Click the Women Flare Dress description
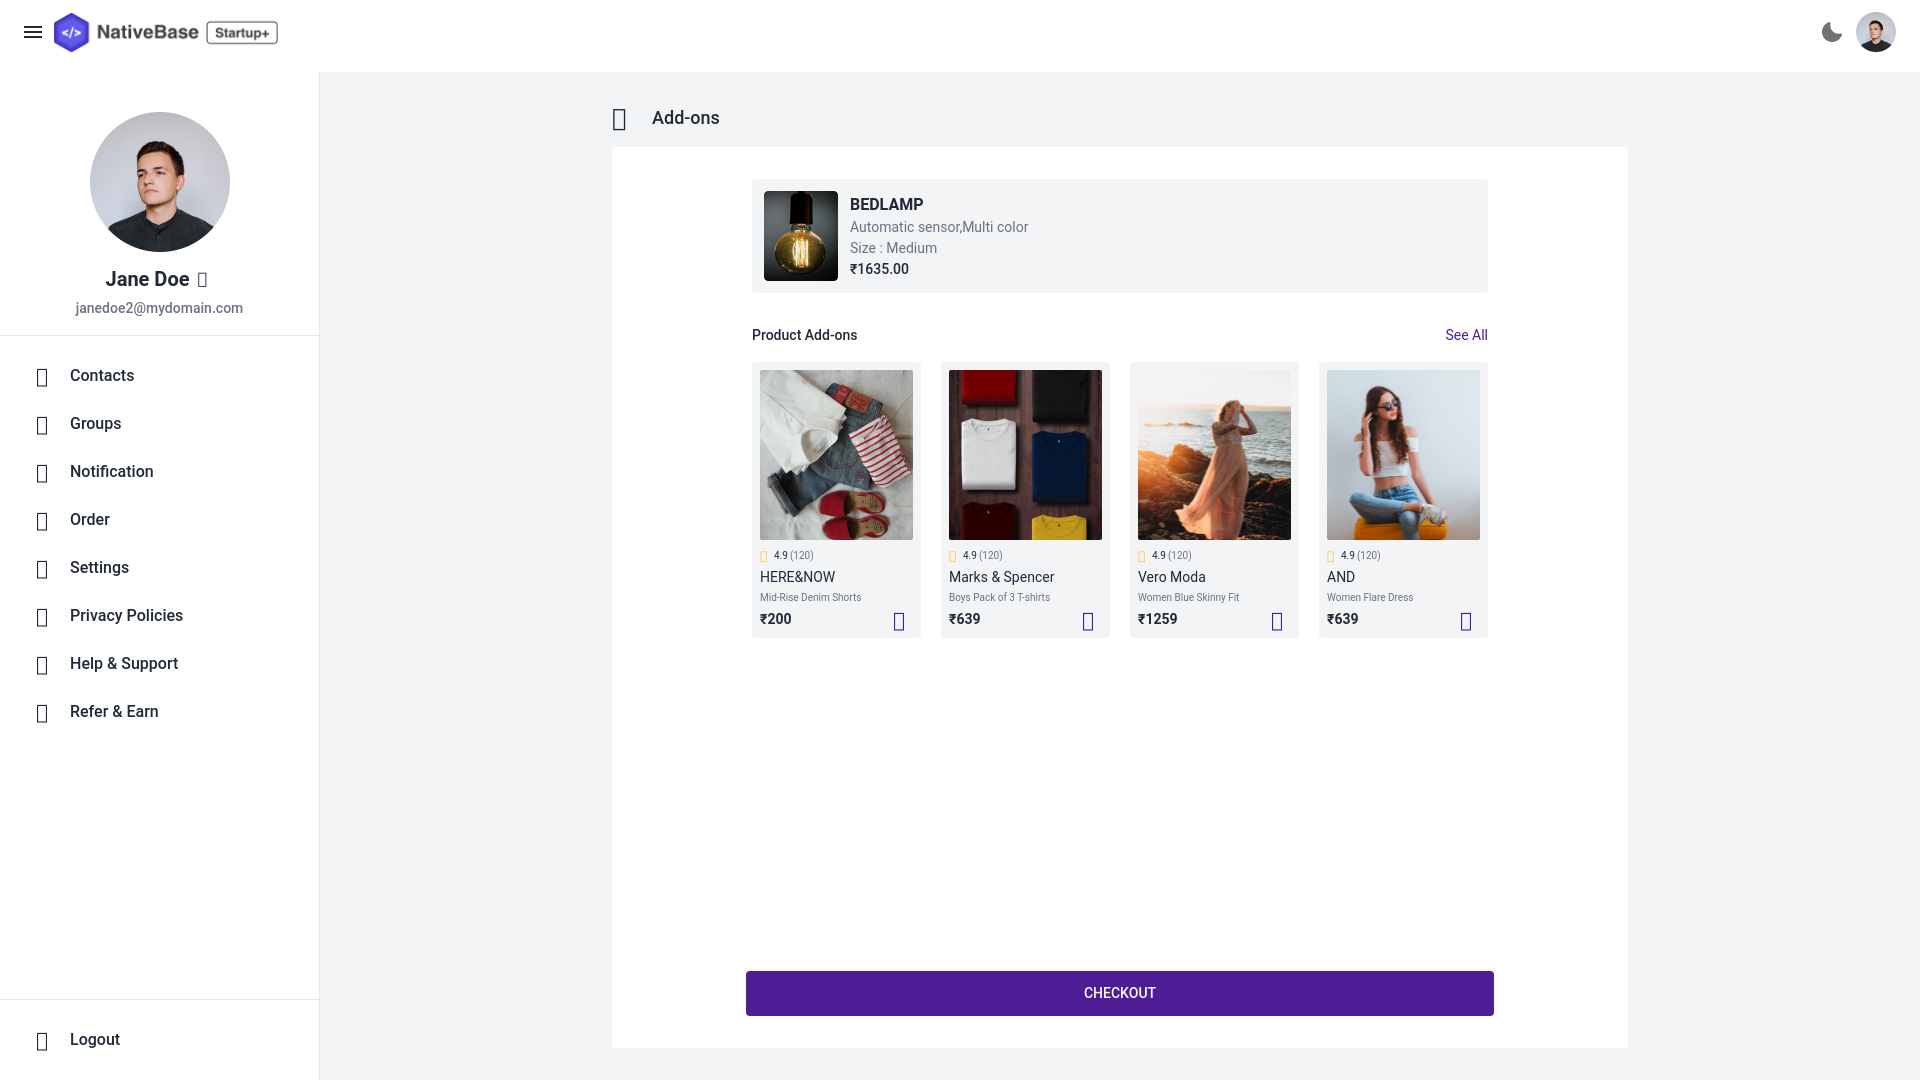This screenshot has height=1080, width=1920. click(x=1370, y=597)
